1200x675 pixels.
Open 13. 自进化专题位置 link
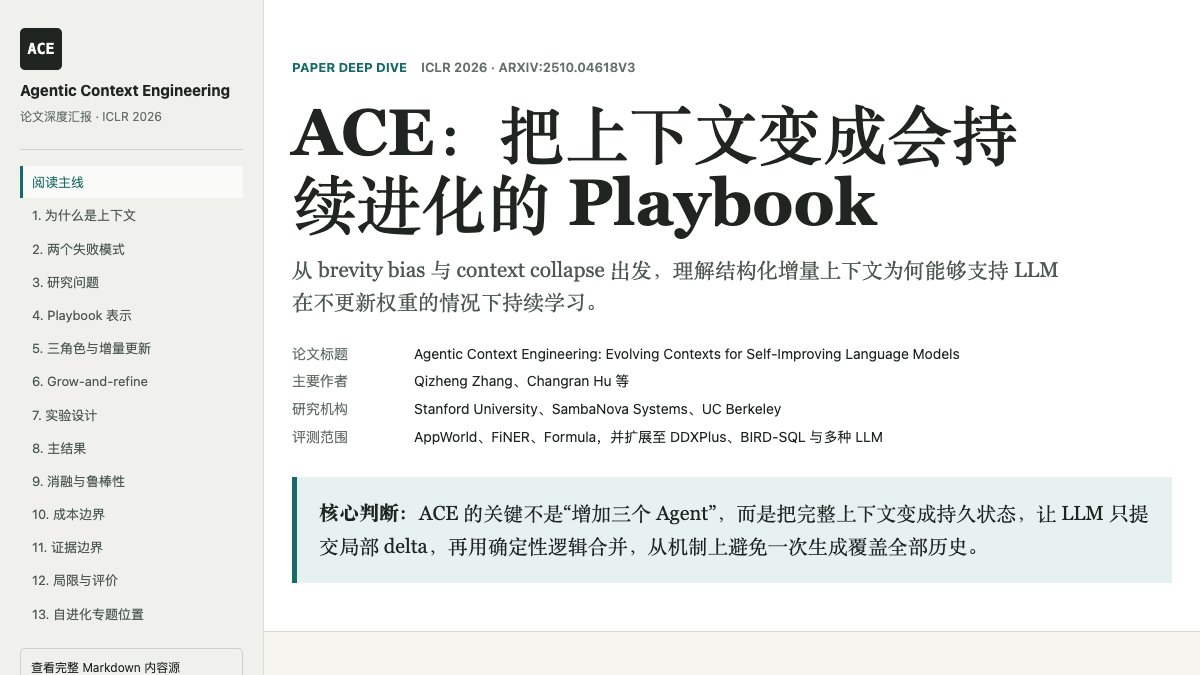(131, 614)
